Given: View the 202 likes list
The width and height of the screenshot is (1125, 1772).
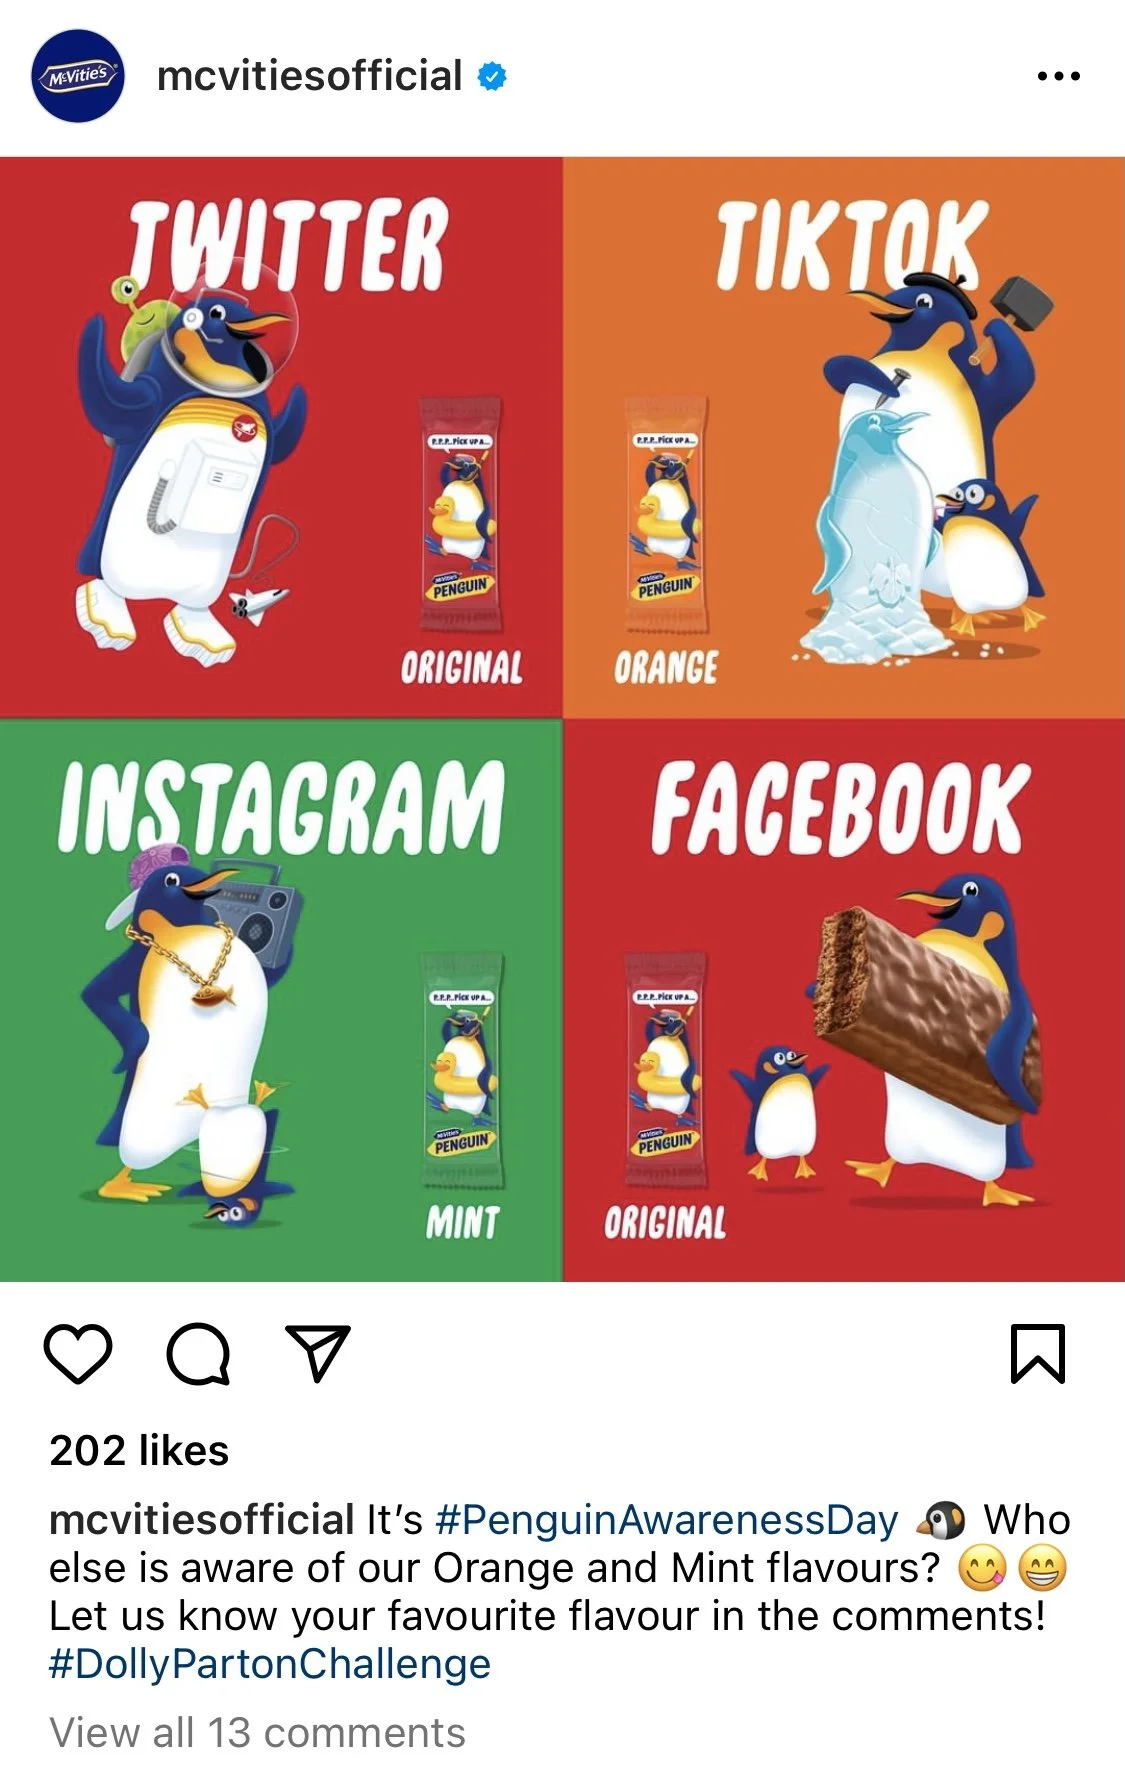Looking at the screenshot, I should click(x=139, y=1451).
